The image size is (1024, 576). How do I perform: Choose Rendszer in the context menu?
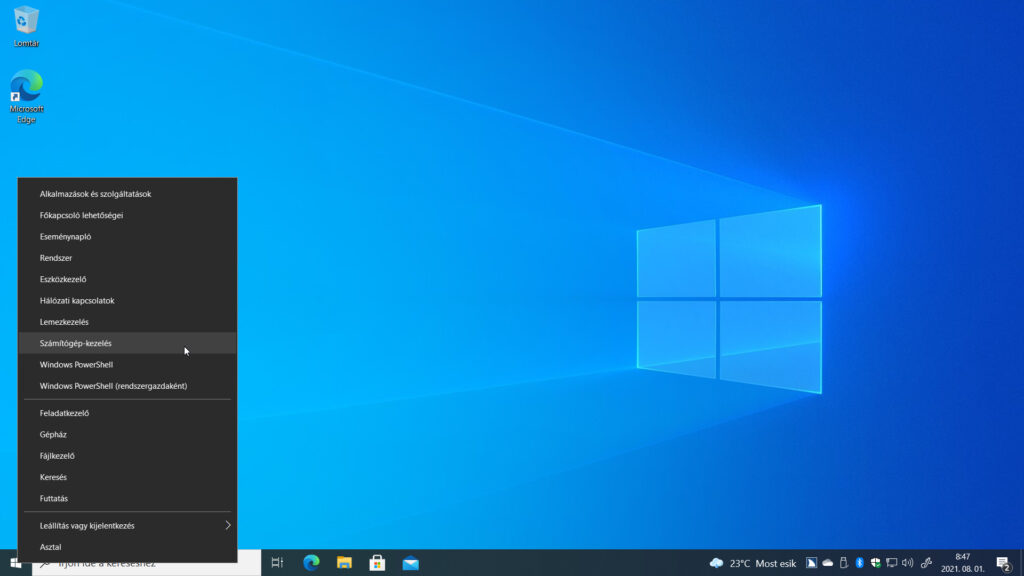coord(127,258)
